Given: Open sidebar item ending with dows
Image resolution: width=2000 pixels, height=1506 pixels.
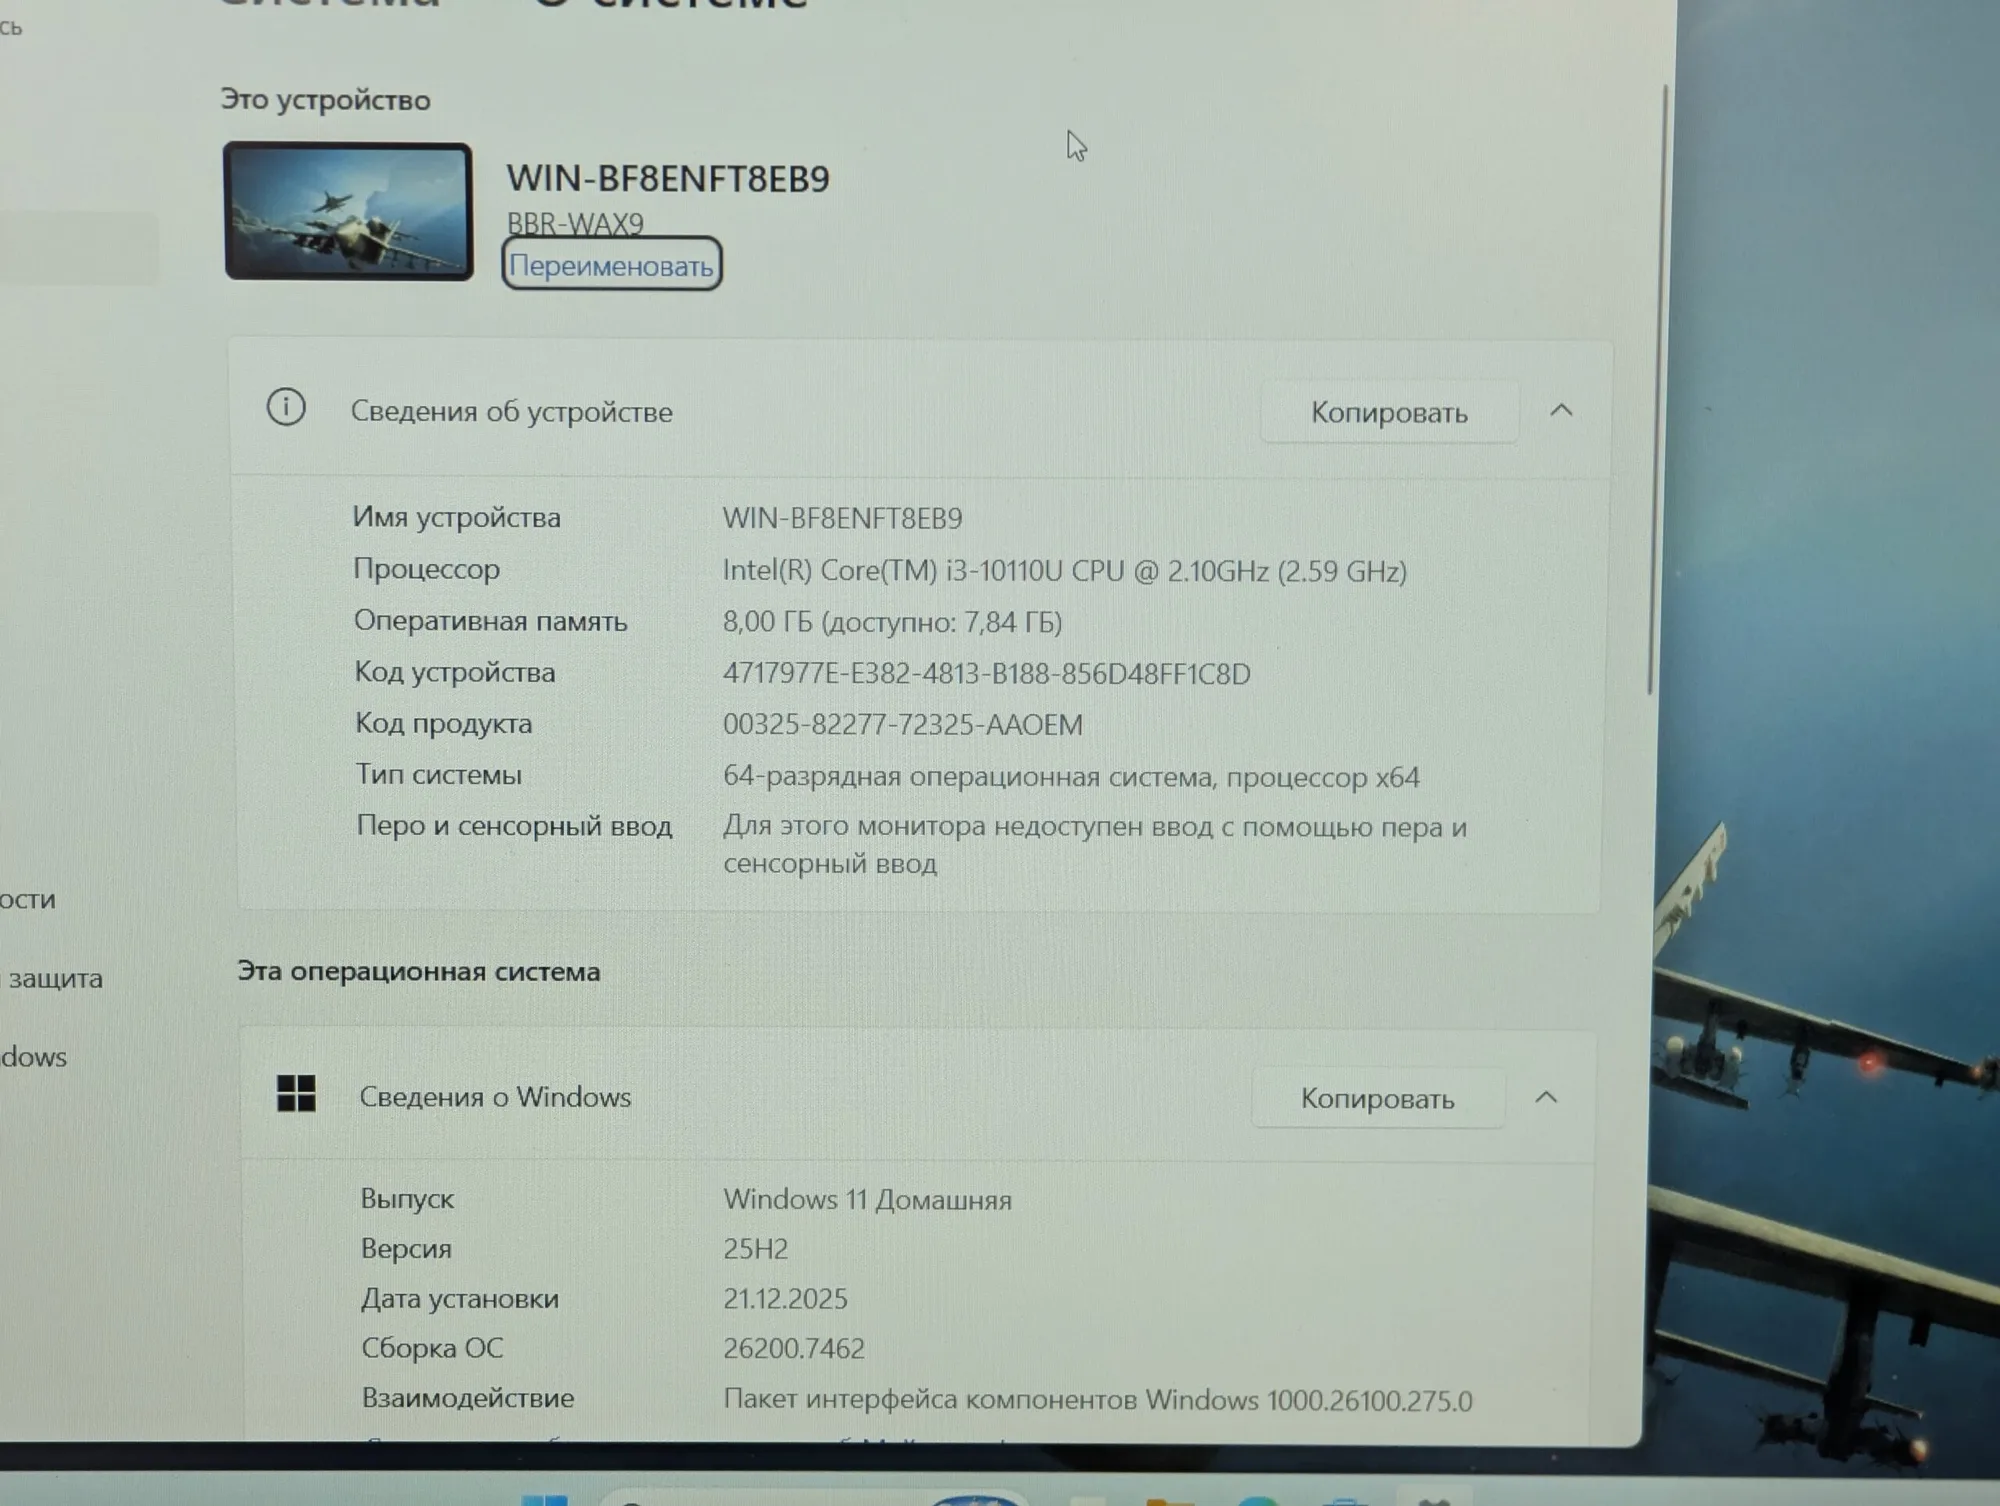Looking at the screenshot, I should [33, 1056].
